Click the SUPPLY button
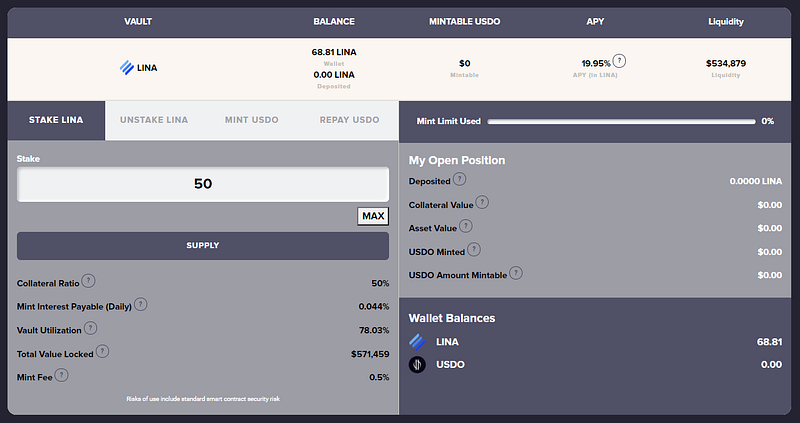The width and height of the screenshot is (800, 423). coord(203,245)
